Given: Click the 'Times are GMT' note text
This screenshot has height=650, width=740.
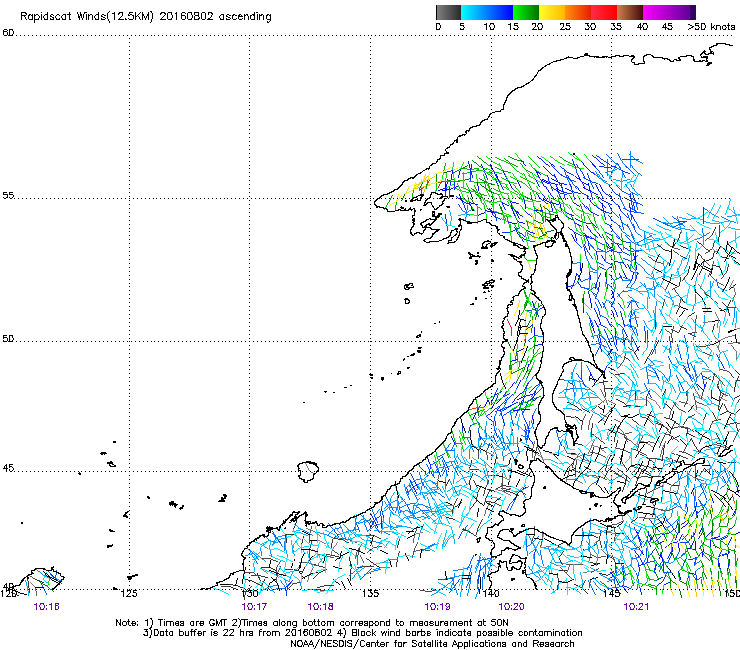Looking at the screenshot, I should pyautogui.click(x=192, y=623).
